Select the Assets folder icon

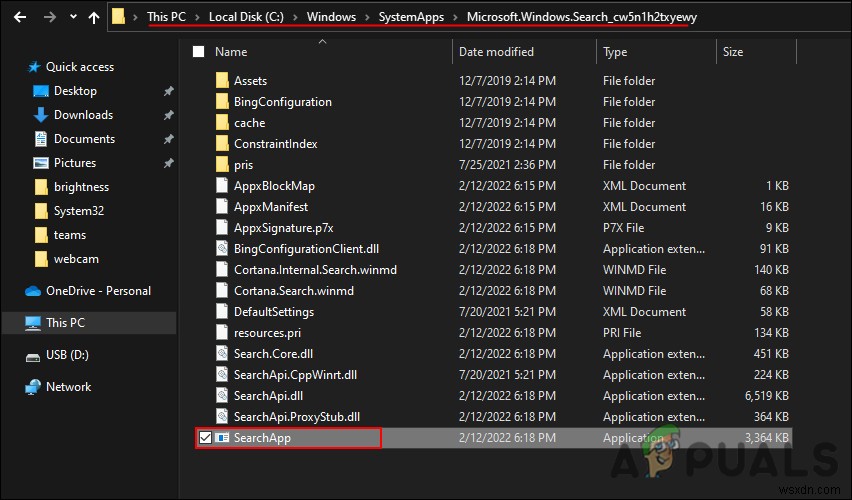[x=222, y=80]
